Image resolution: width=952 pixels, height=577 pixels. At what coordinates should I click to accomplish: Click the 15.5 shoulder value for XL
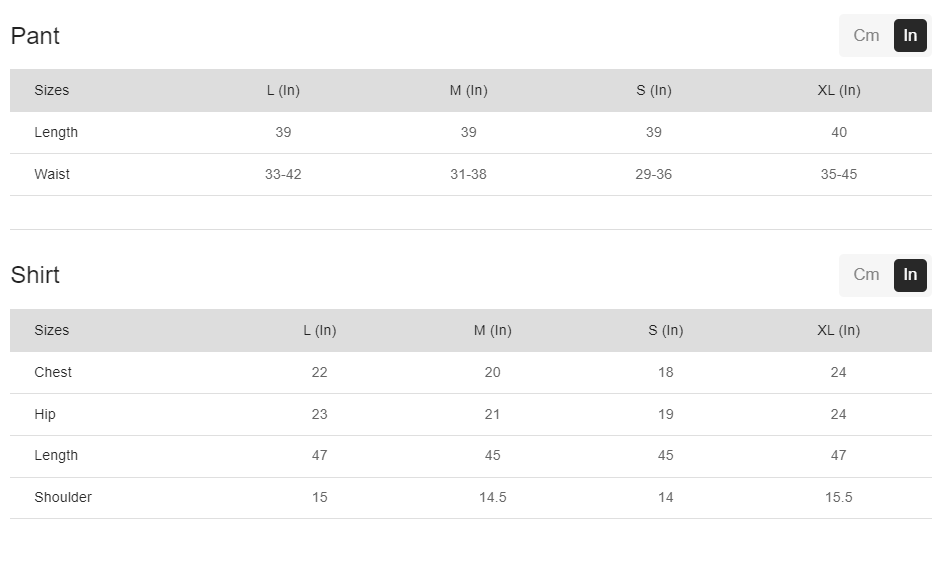pos(838,497)
